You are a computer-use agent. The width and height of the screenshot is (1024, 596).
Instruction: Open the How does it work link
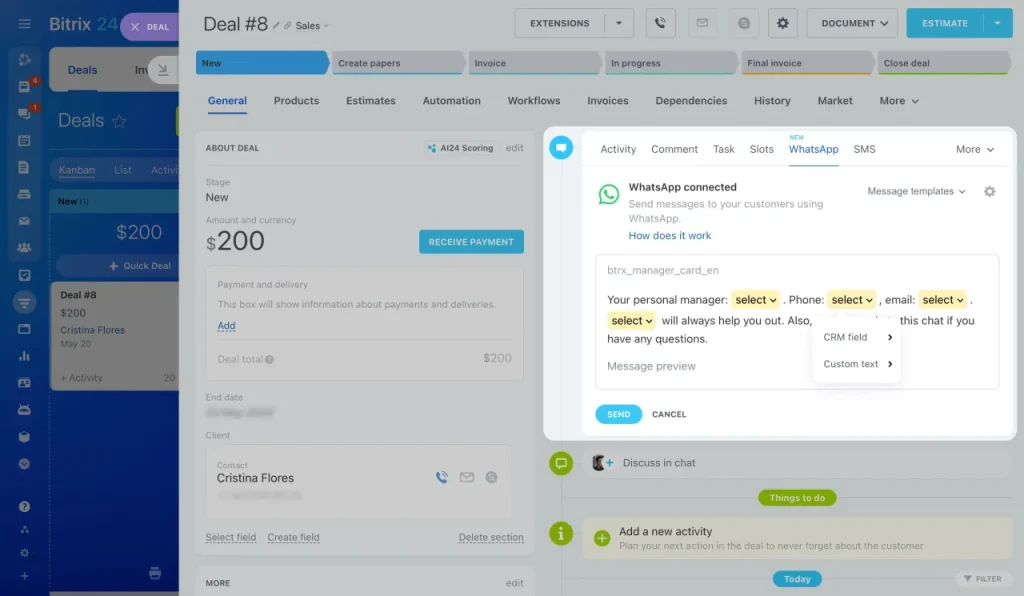[x=669, y=236]
